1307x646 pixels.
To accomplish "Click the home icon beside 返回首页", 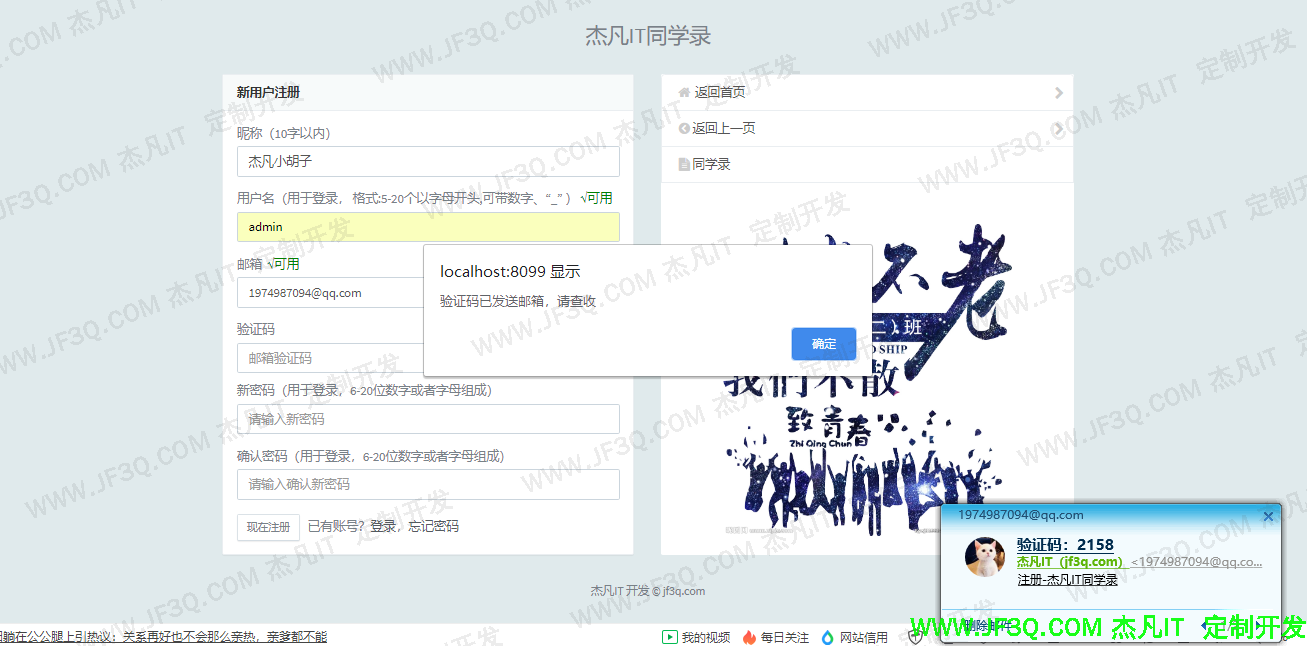I will tap(684, 92).
